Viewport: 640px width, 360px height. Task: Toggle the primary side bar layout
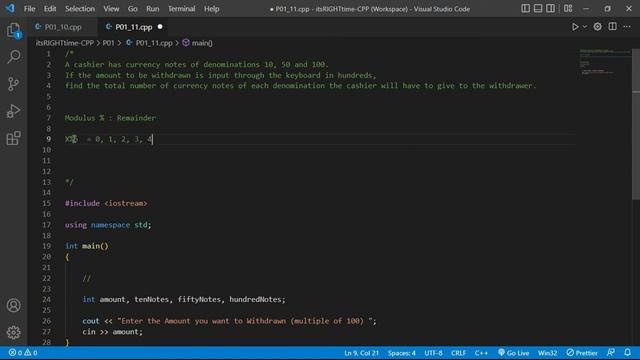[x=526, y=9]
